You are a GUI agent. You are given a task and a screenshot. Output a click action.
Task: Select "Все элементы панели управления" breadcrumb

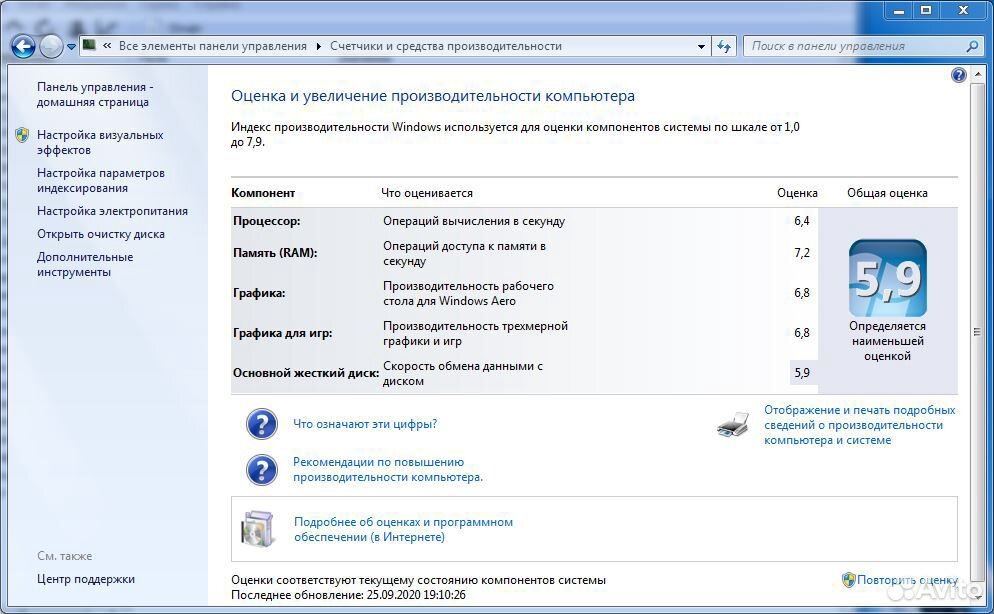coord(212,46)
